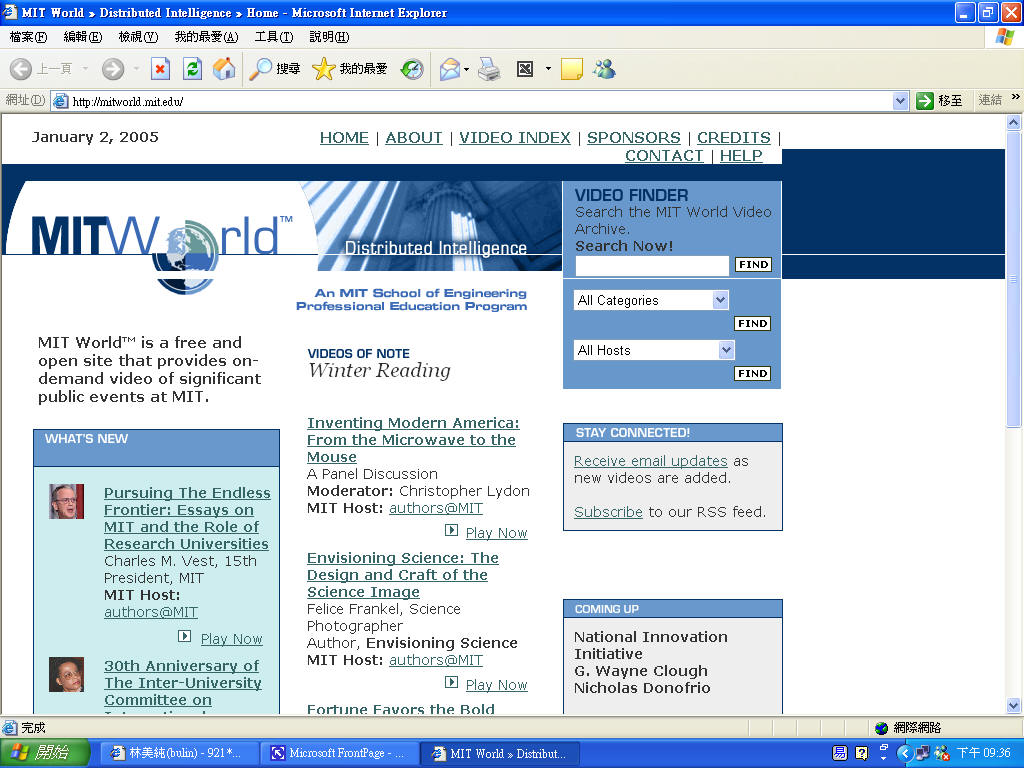The image size is (1024, 768).
Task: Open the 檔案 (File) menu
Action: pos(29,37)
